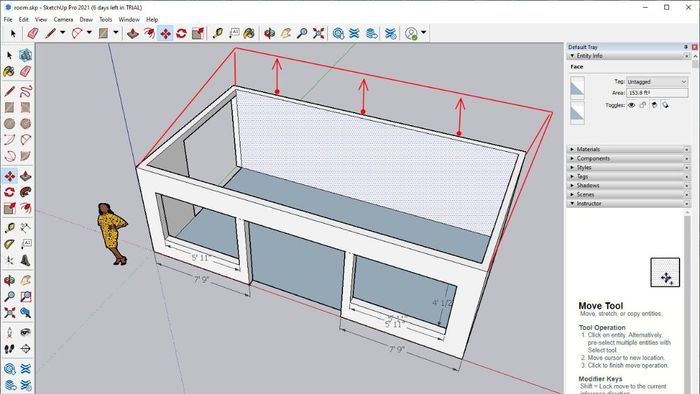Image resolution: width=700 pixels, height=394 pixels.
Task: Open the Help menu
Action: tap(152, 20)
